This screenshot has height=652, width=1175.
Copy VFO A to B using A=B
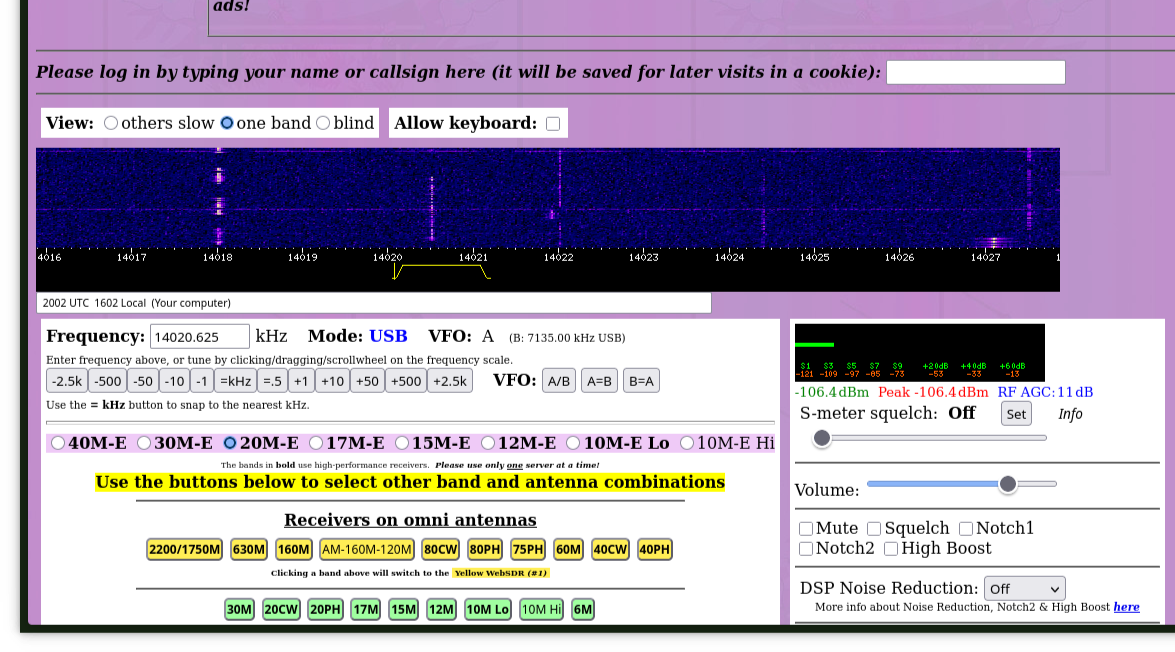point(599,381)
